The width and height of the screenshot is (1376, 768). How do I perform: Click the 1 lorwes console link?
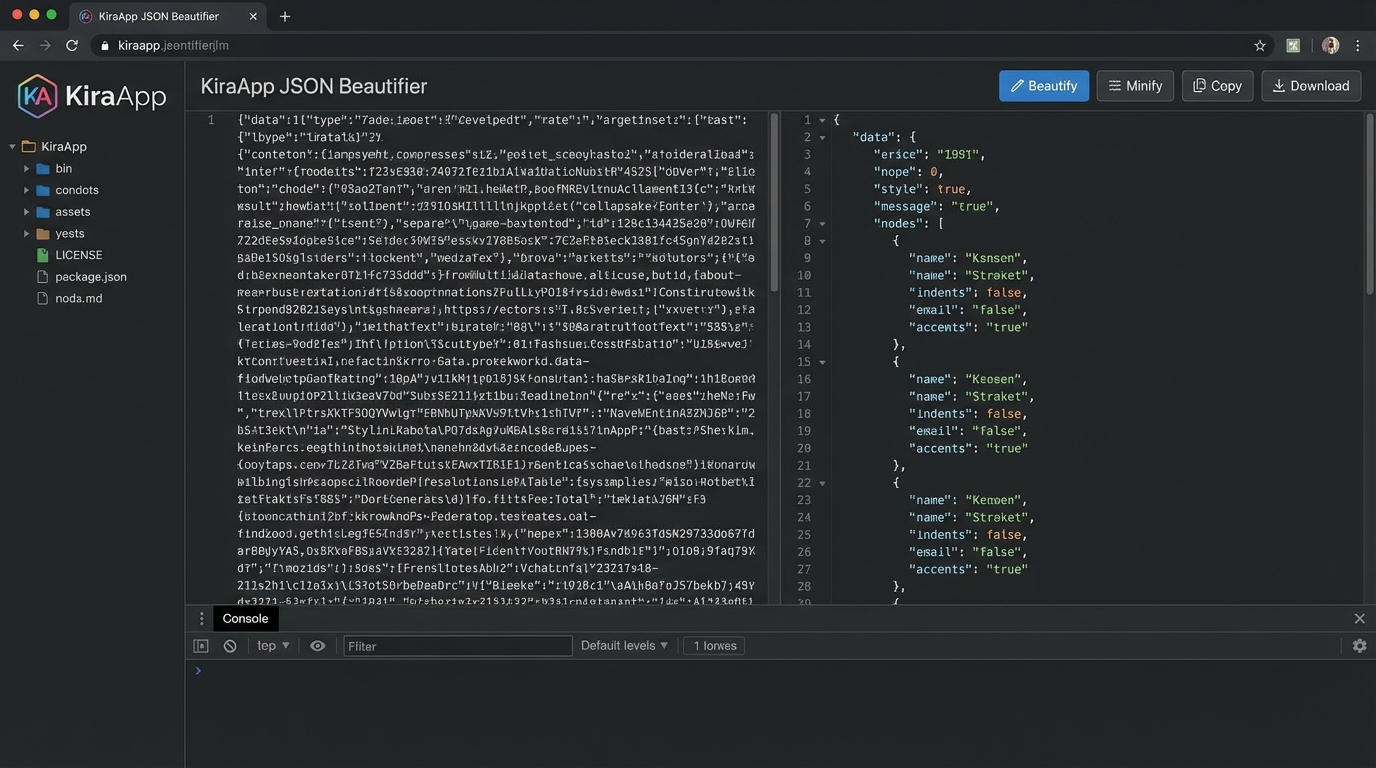[713, 645]
